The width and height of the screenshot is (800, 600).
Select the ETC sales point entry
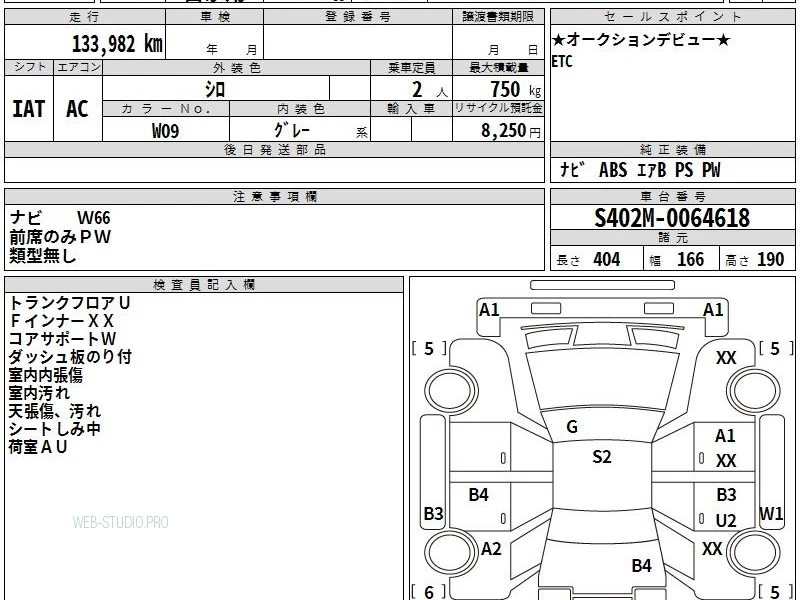coord(562,62)
